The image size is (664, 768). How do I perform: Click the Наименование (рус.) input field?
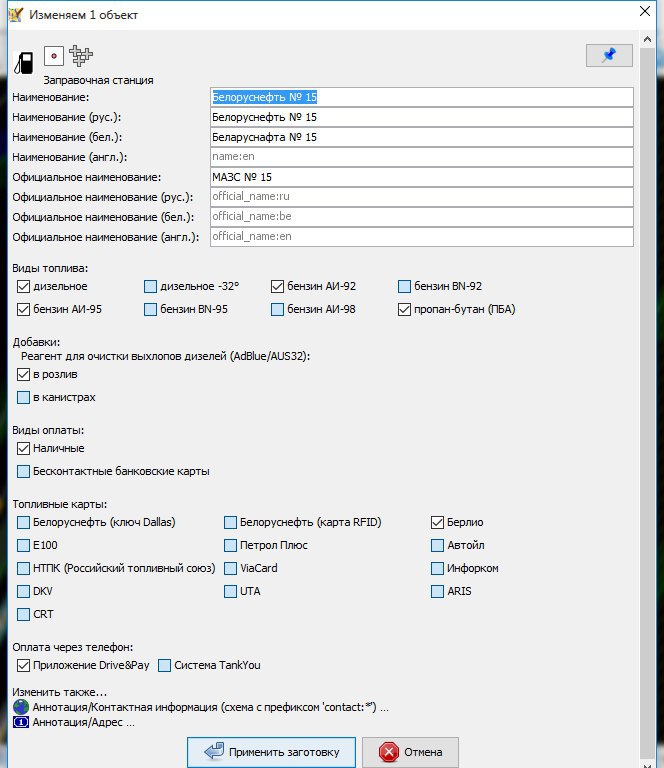point(422,117)
